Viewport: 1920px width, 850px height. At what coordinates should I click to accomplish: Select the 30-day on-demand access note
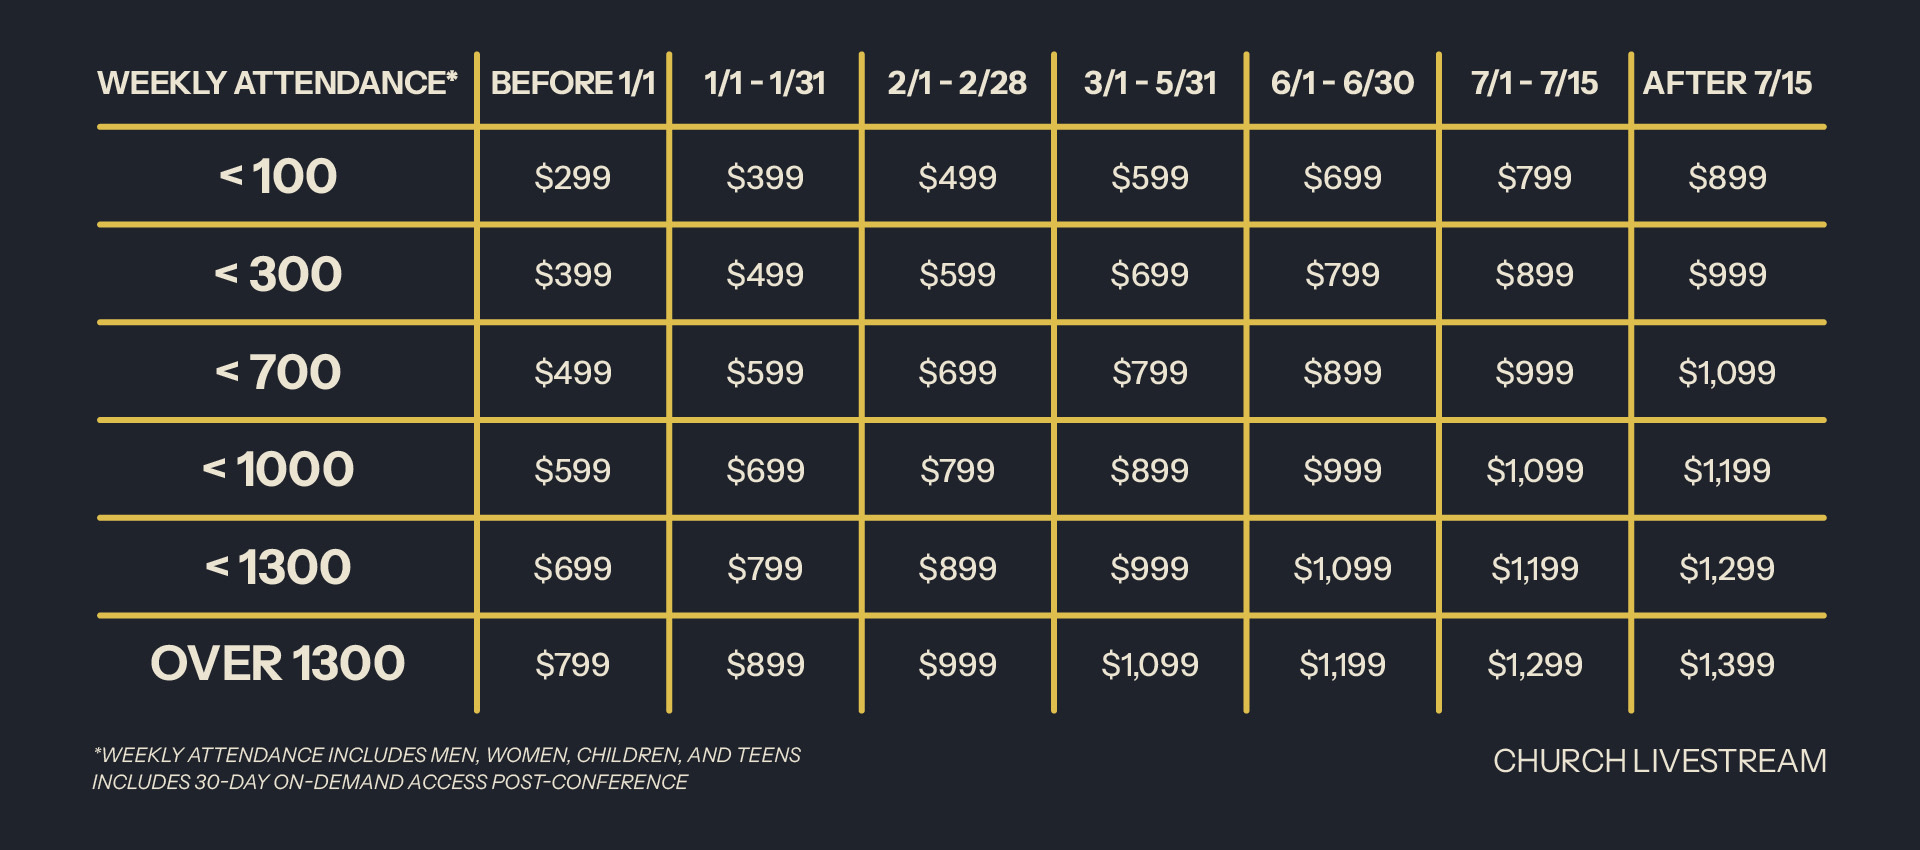(390, 782)
